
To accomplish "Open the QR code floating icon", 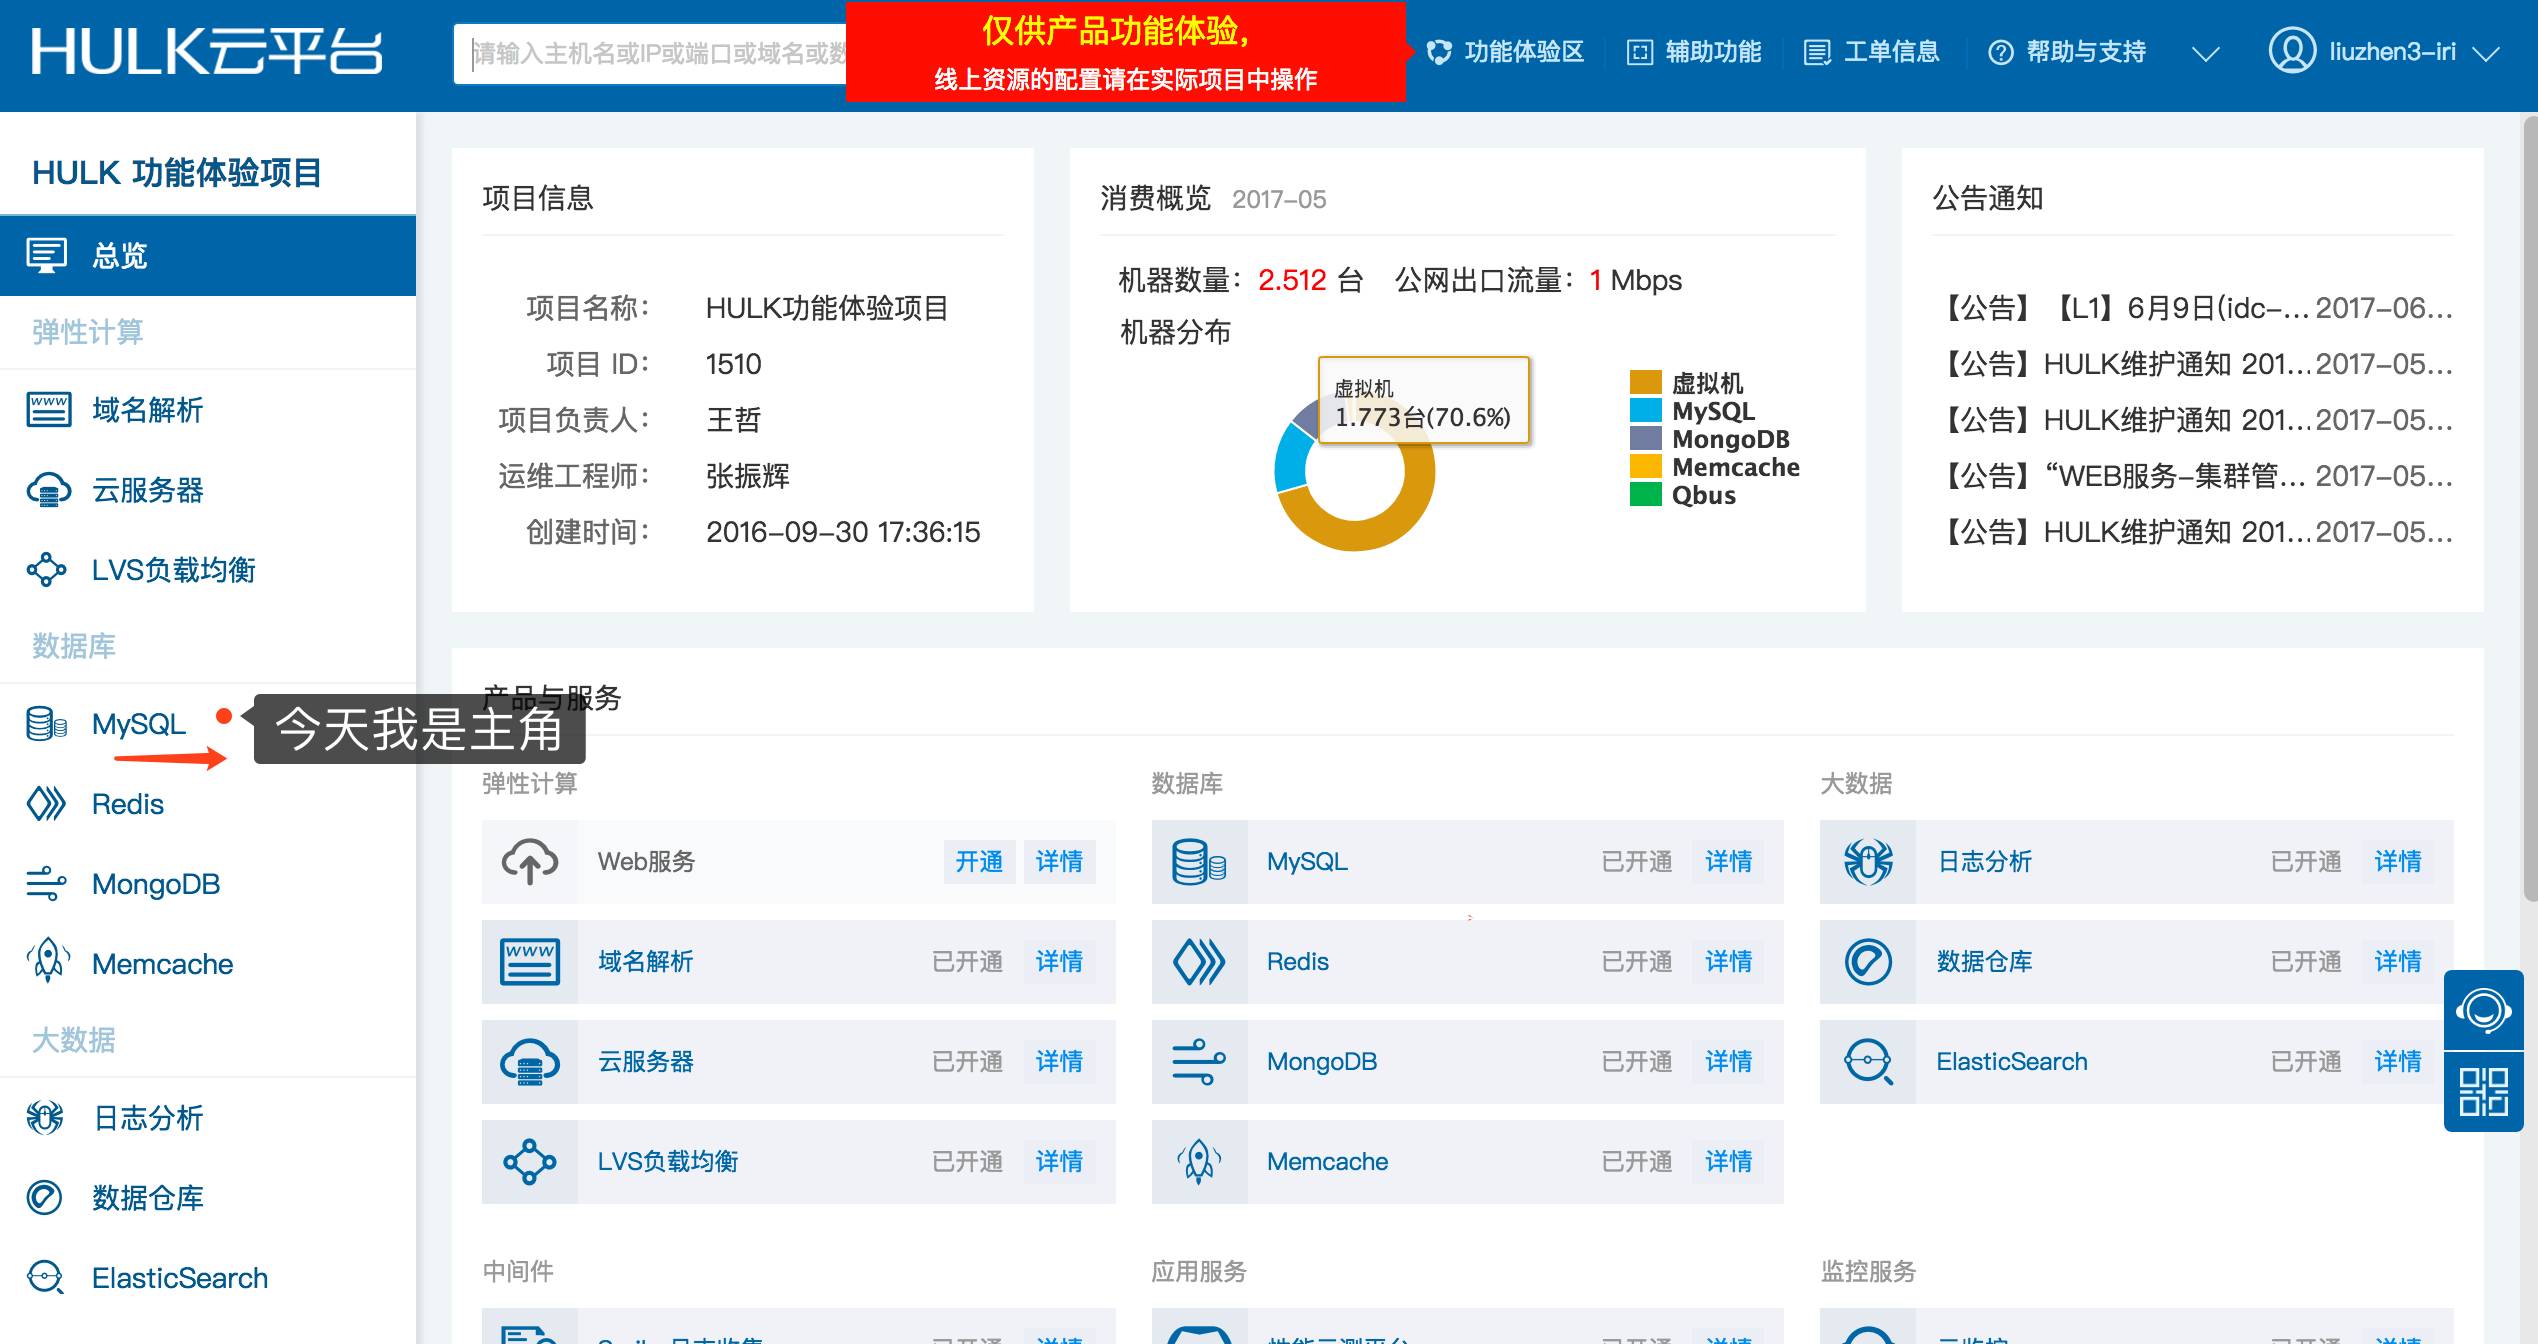I will pyautogui.click(x=2483, y=1091).
